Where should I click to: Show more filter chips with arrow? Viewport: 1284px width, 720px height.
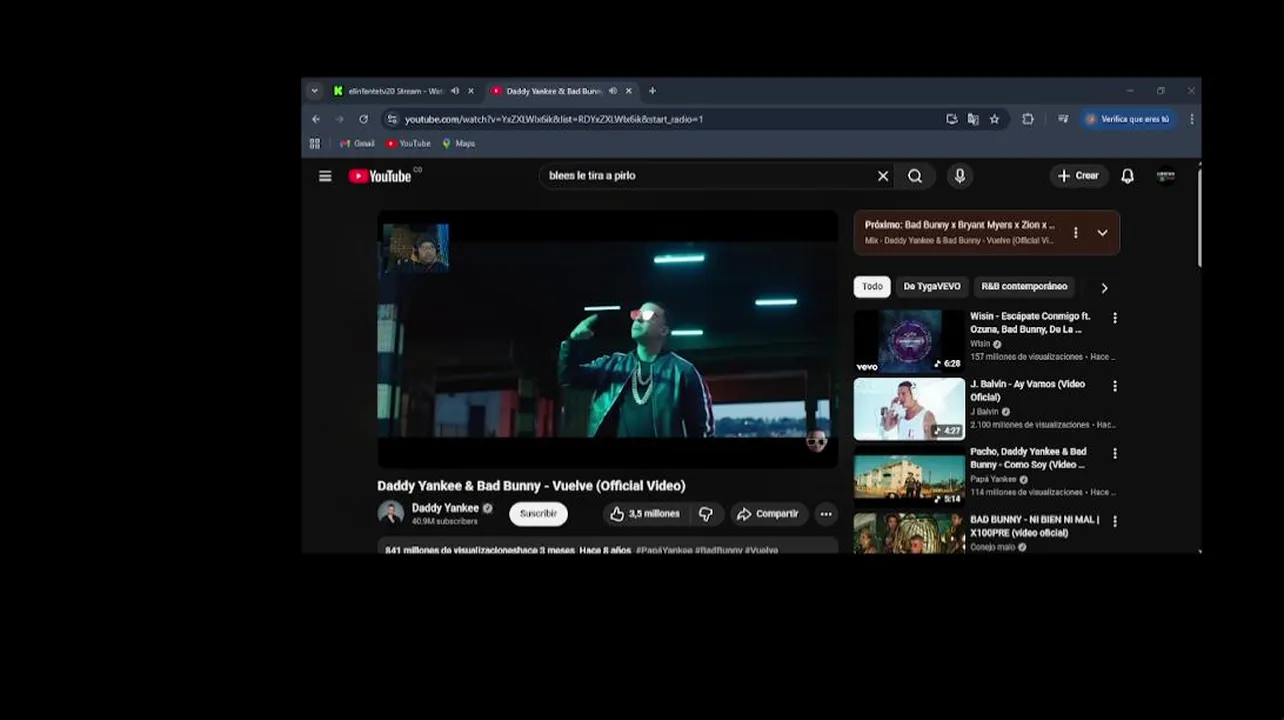1104,288
